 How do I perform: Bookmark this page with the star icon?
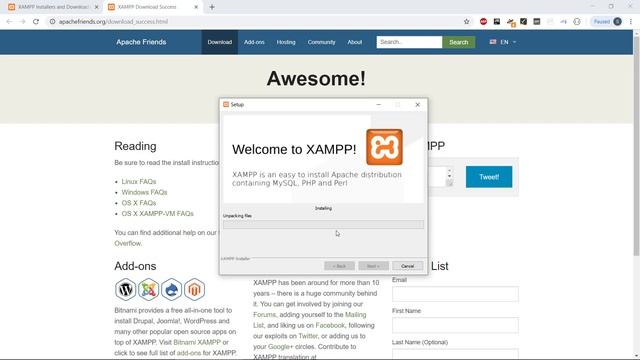pyautogui.click(x=467, y=22)
